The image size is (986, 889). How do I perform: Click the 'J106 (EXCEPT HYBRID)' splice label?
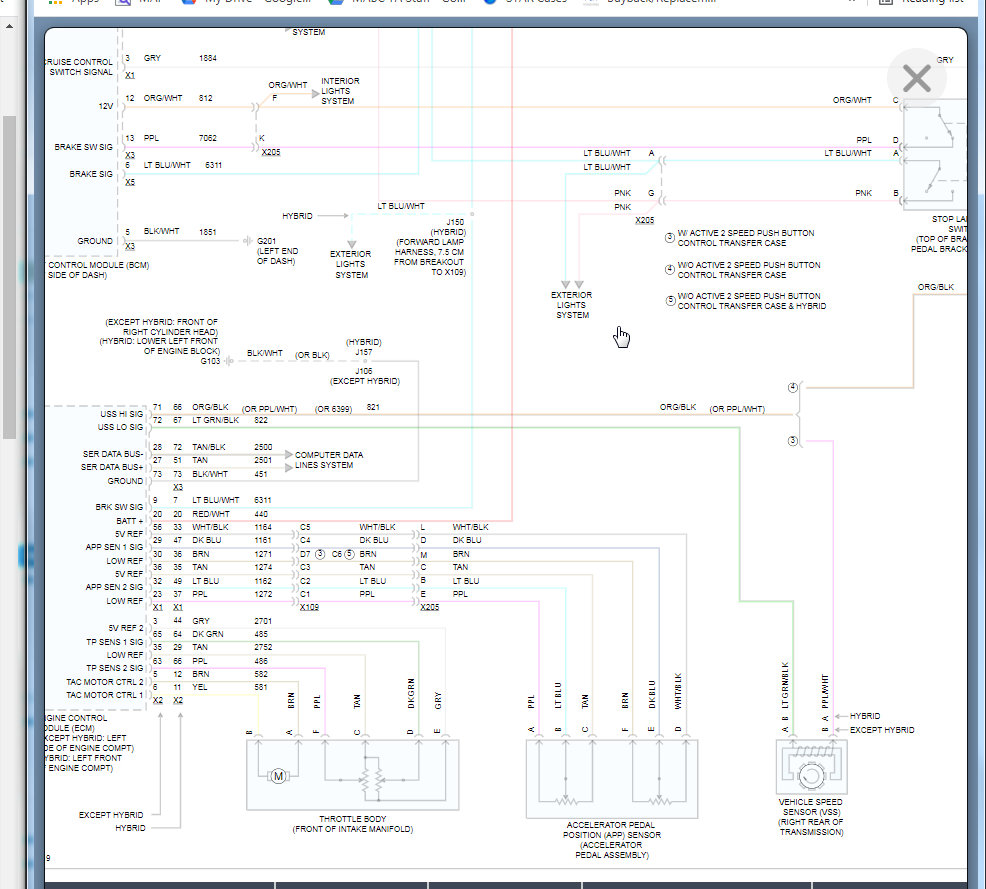(x=365, y=376)
